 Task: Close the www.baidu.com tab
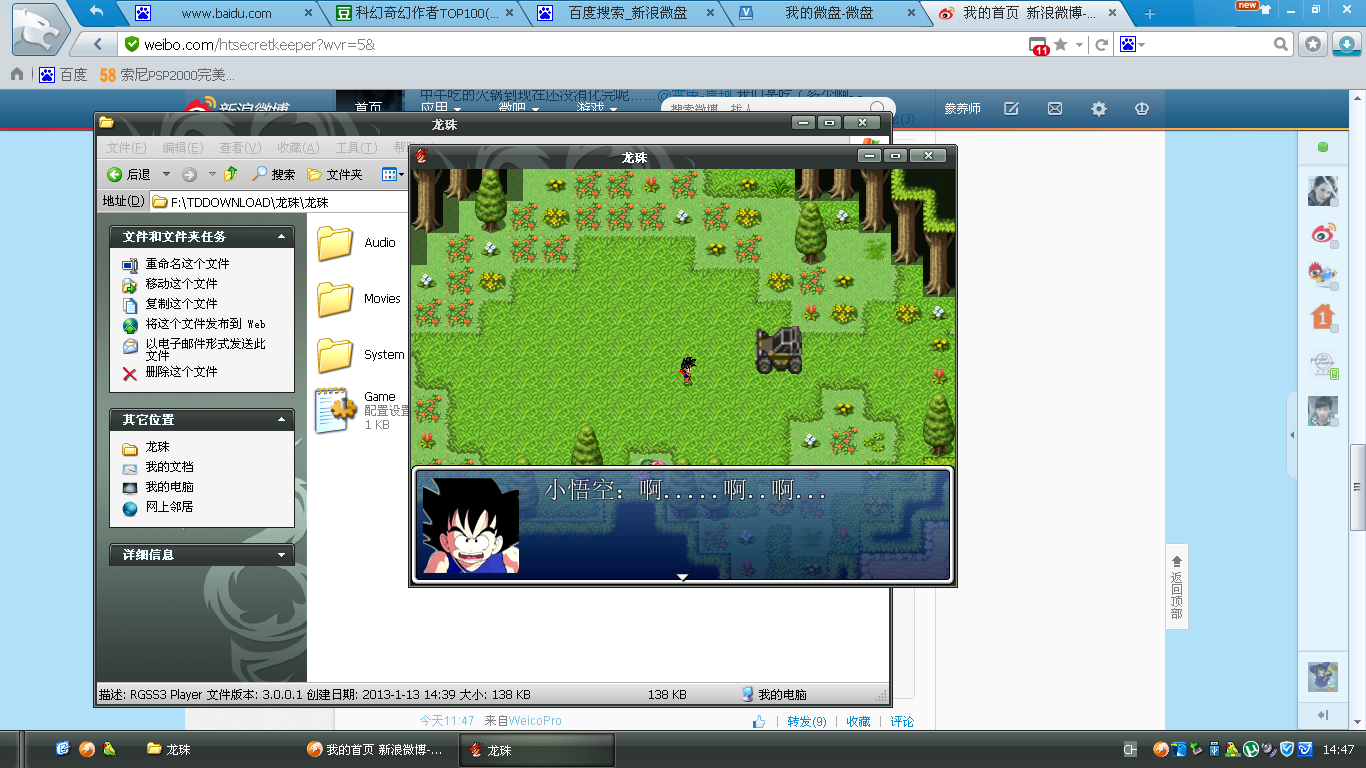pyautogui.click(x=308, y=14)
